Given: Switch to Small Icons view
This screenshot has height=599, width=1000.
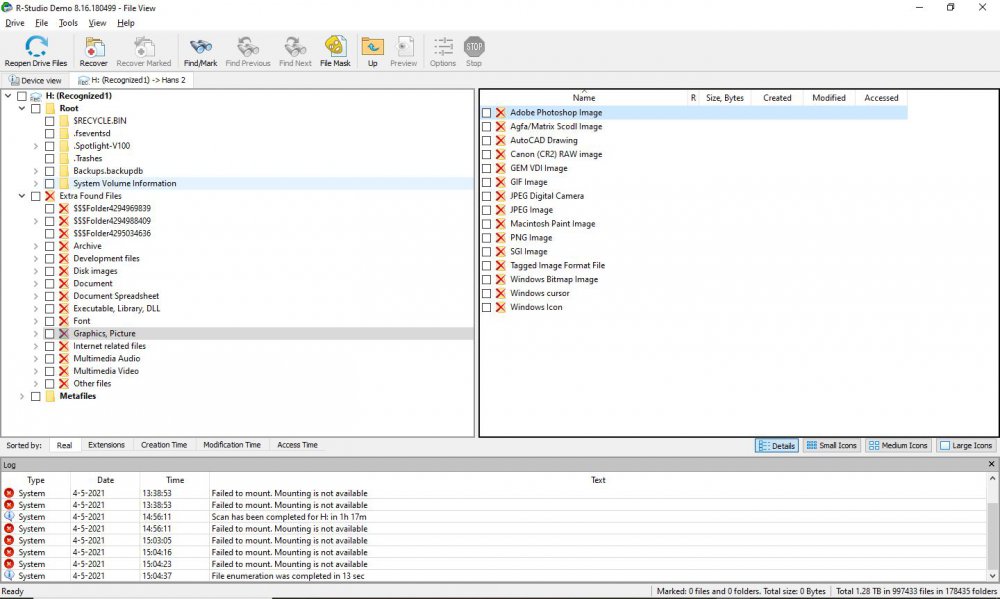Looking at the screenshot, I should 831,445.
